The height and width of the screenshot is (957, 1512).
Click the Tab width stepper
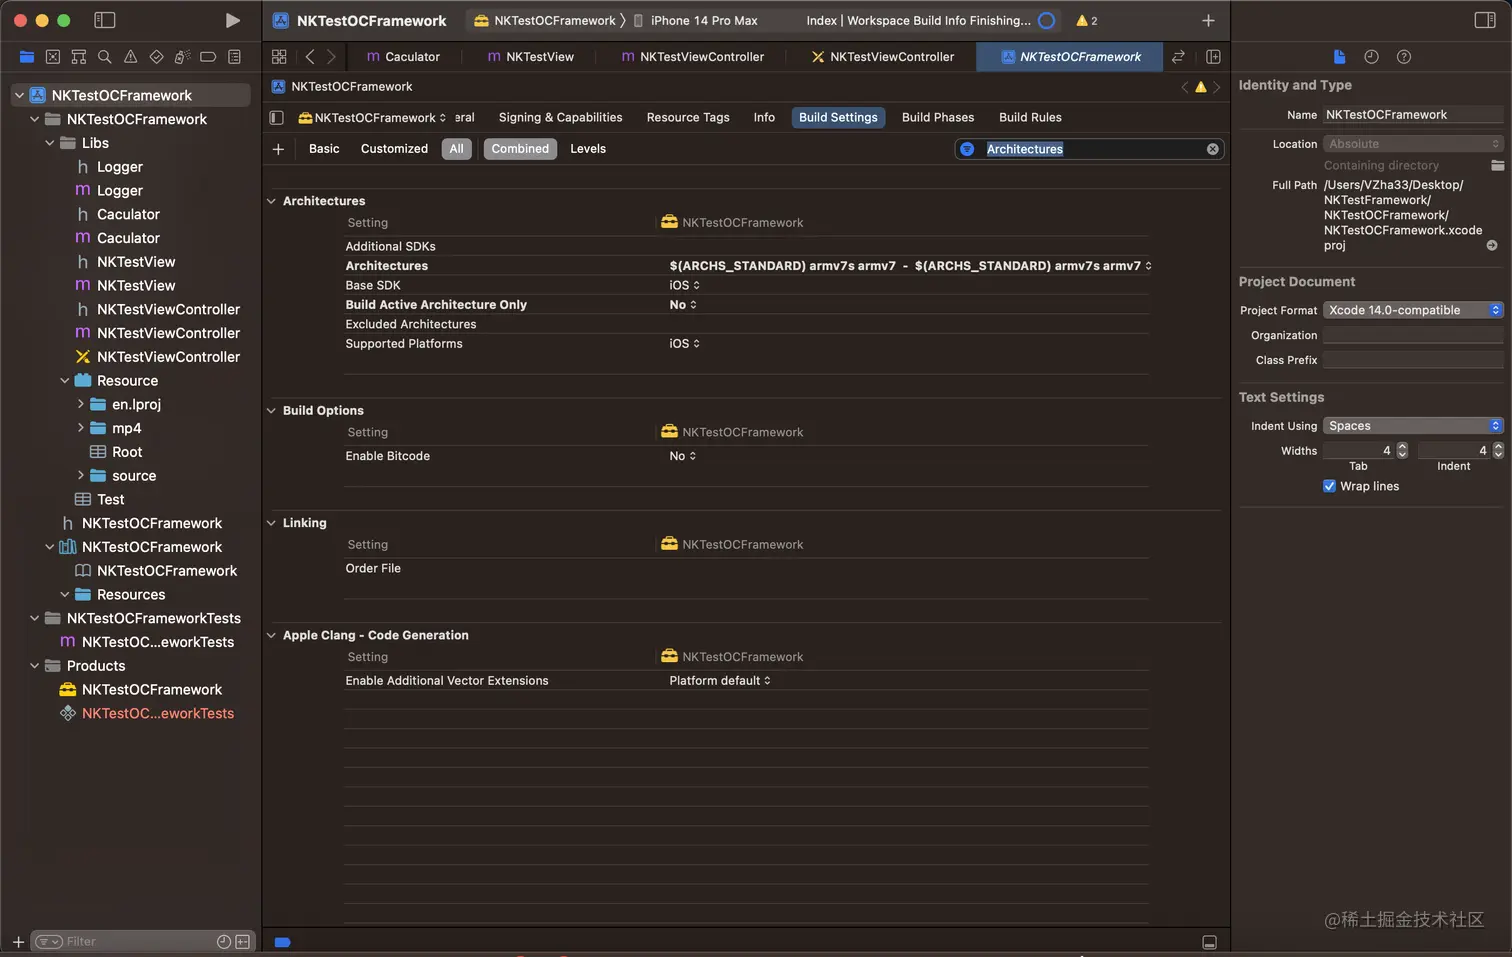(x=1402, y=451)
